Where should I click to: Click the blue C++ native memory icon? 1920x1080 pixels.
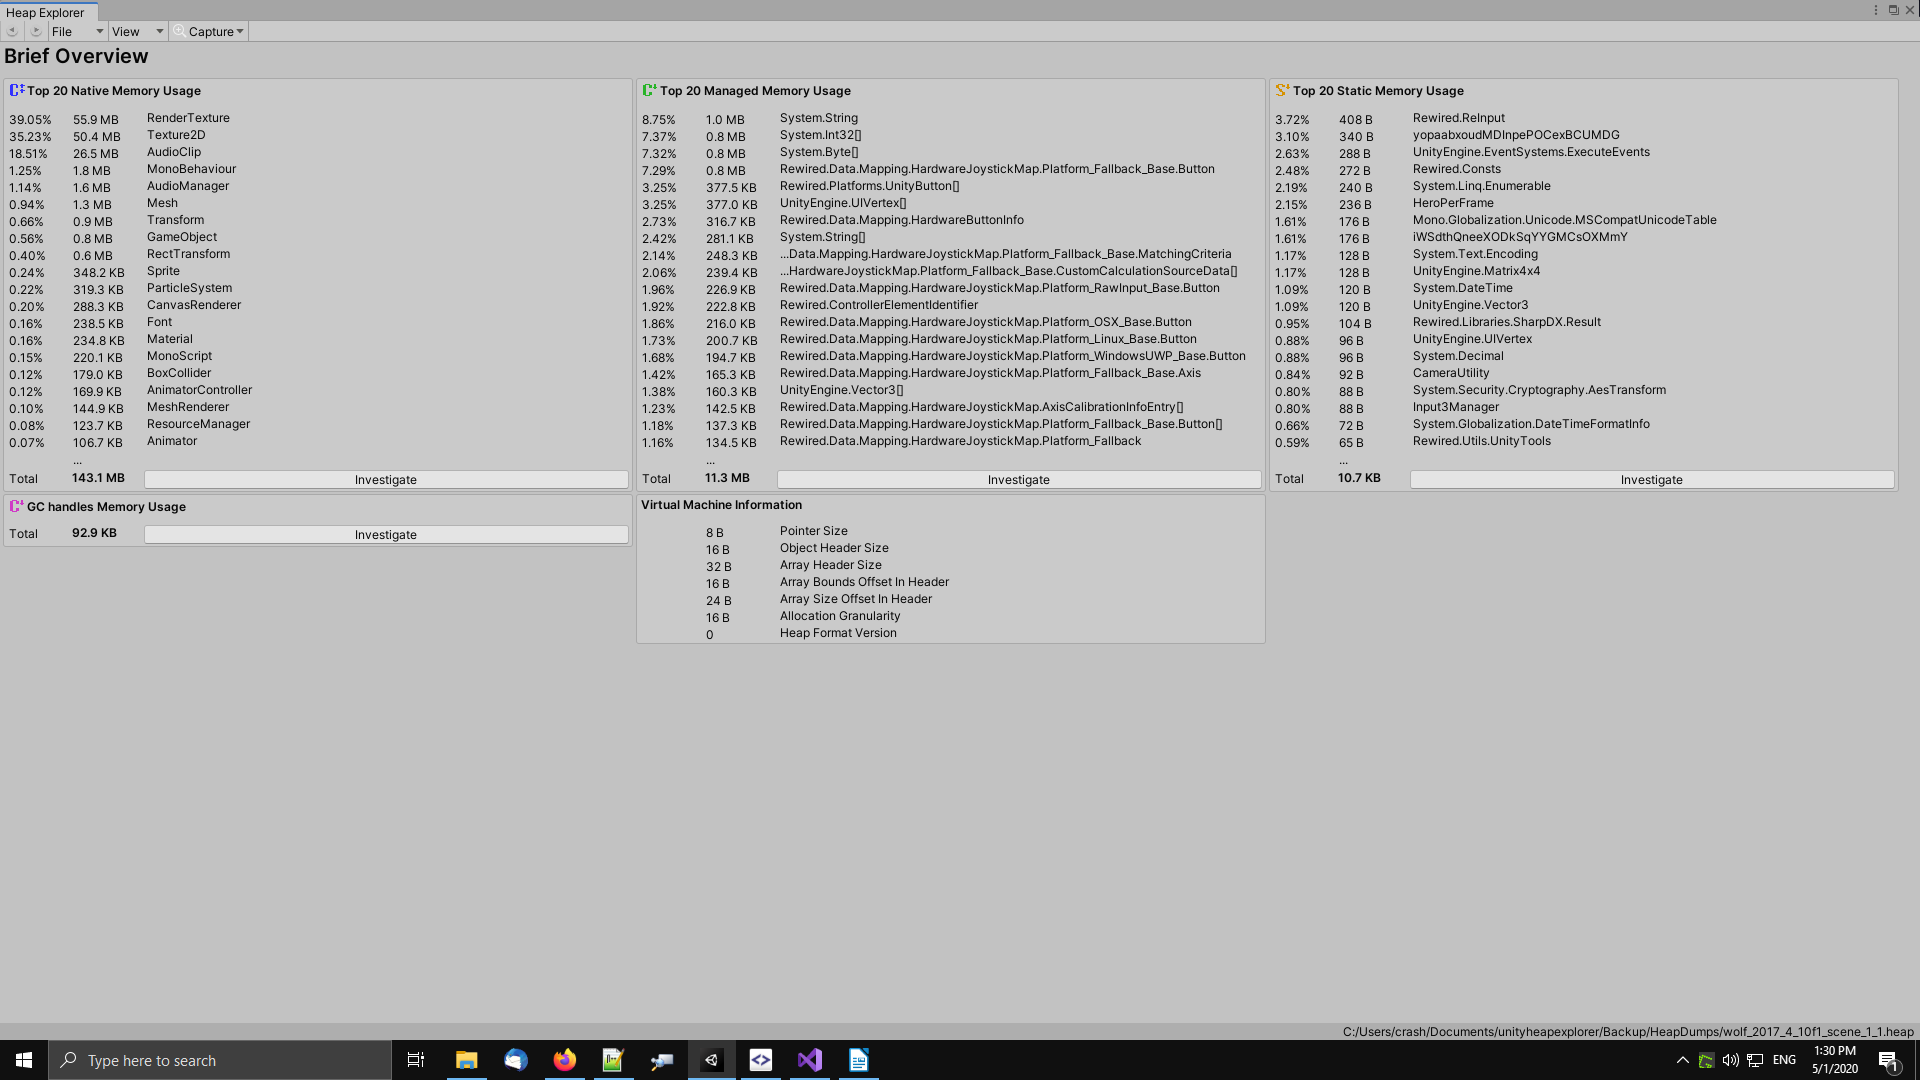pyautogui.click(x=16, y=90)
